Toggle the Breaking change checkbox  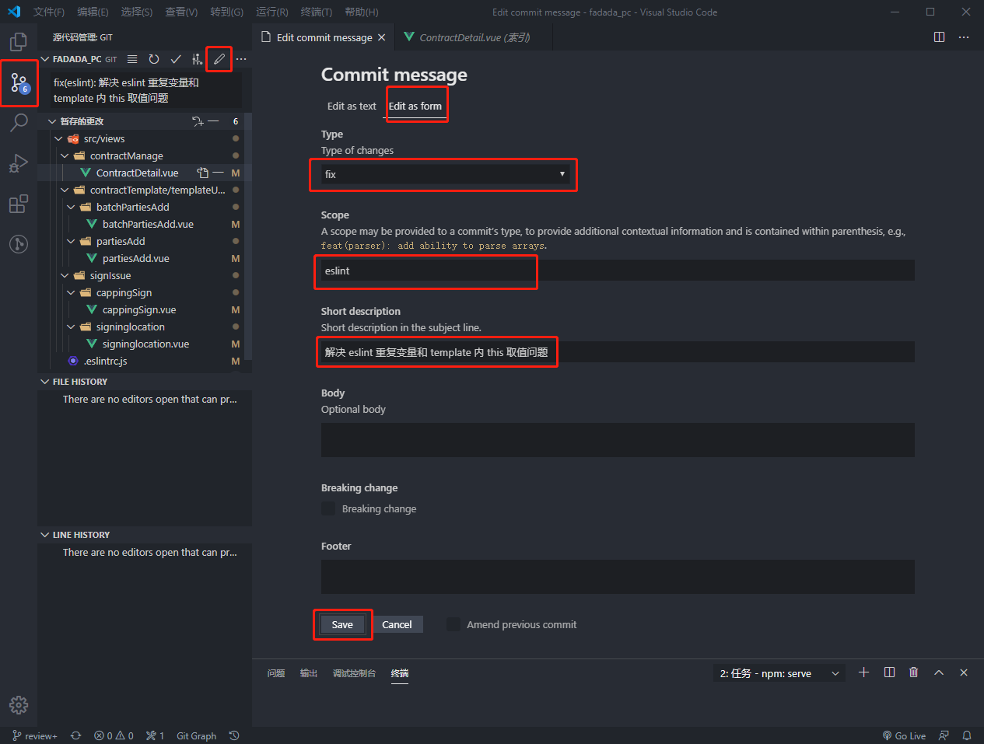pos(328,508)
